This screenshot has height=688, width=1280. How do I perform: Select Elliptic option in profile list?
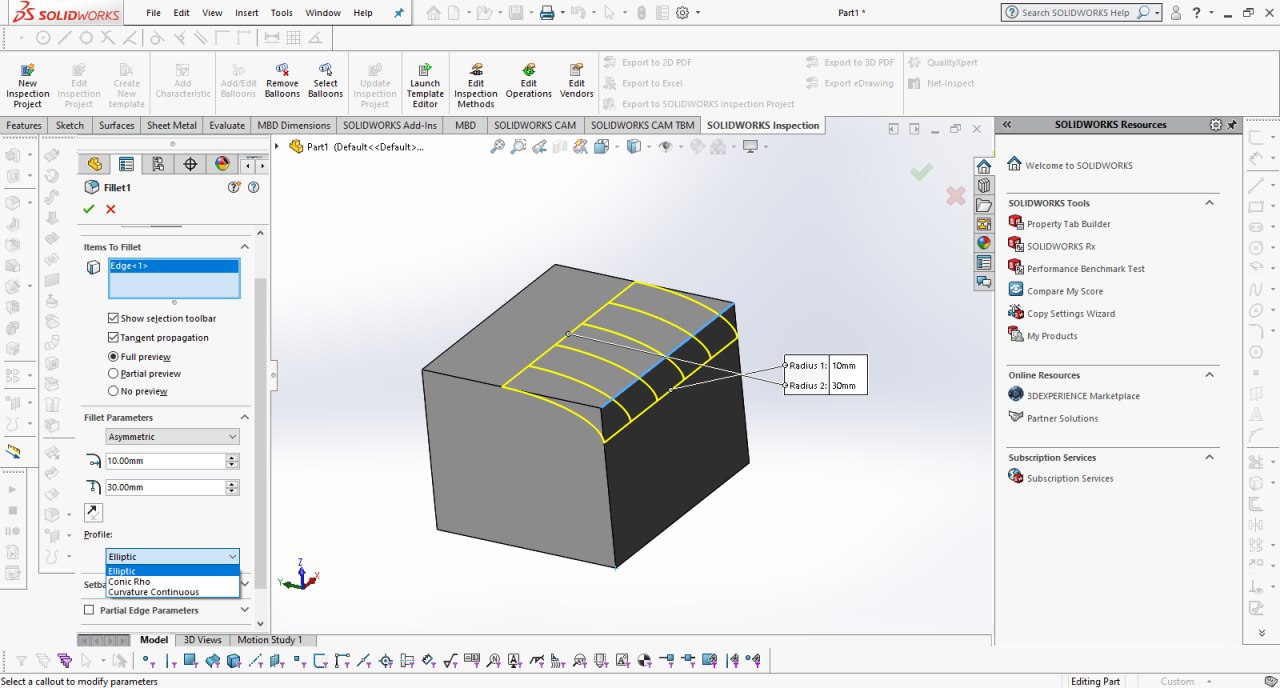coord(172,571)
